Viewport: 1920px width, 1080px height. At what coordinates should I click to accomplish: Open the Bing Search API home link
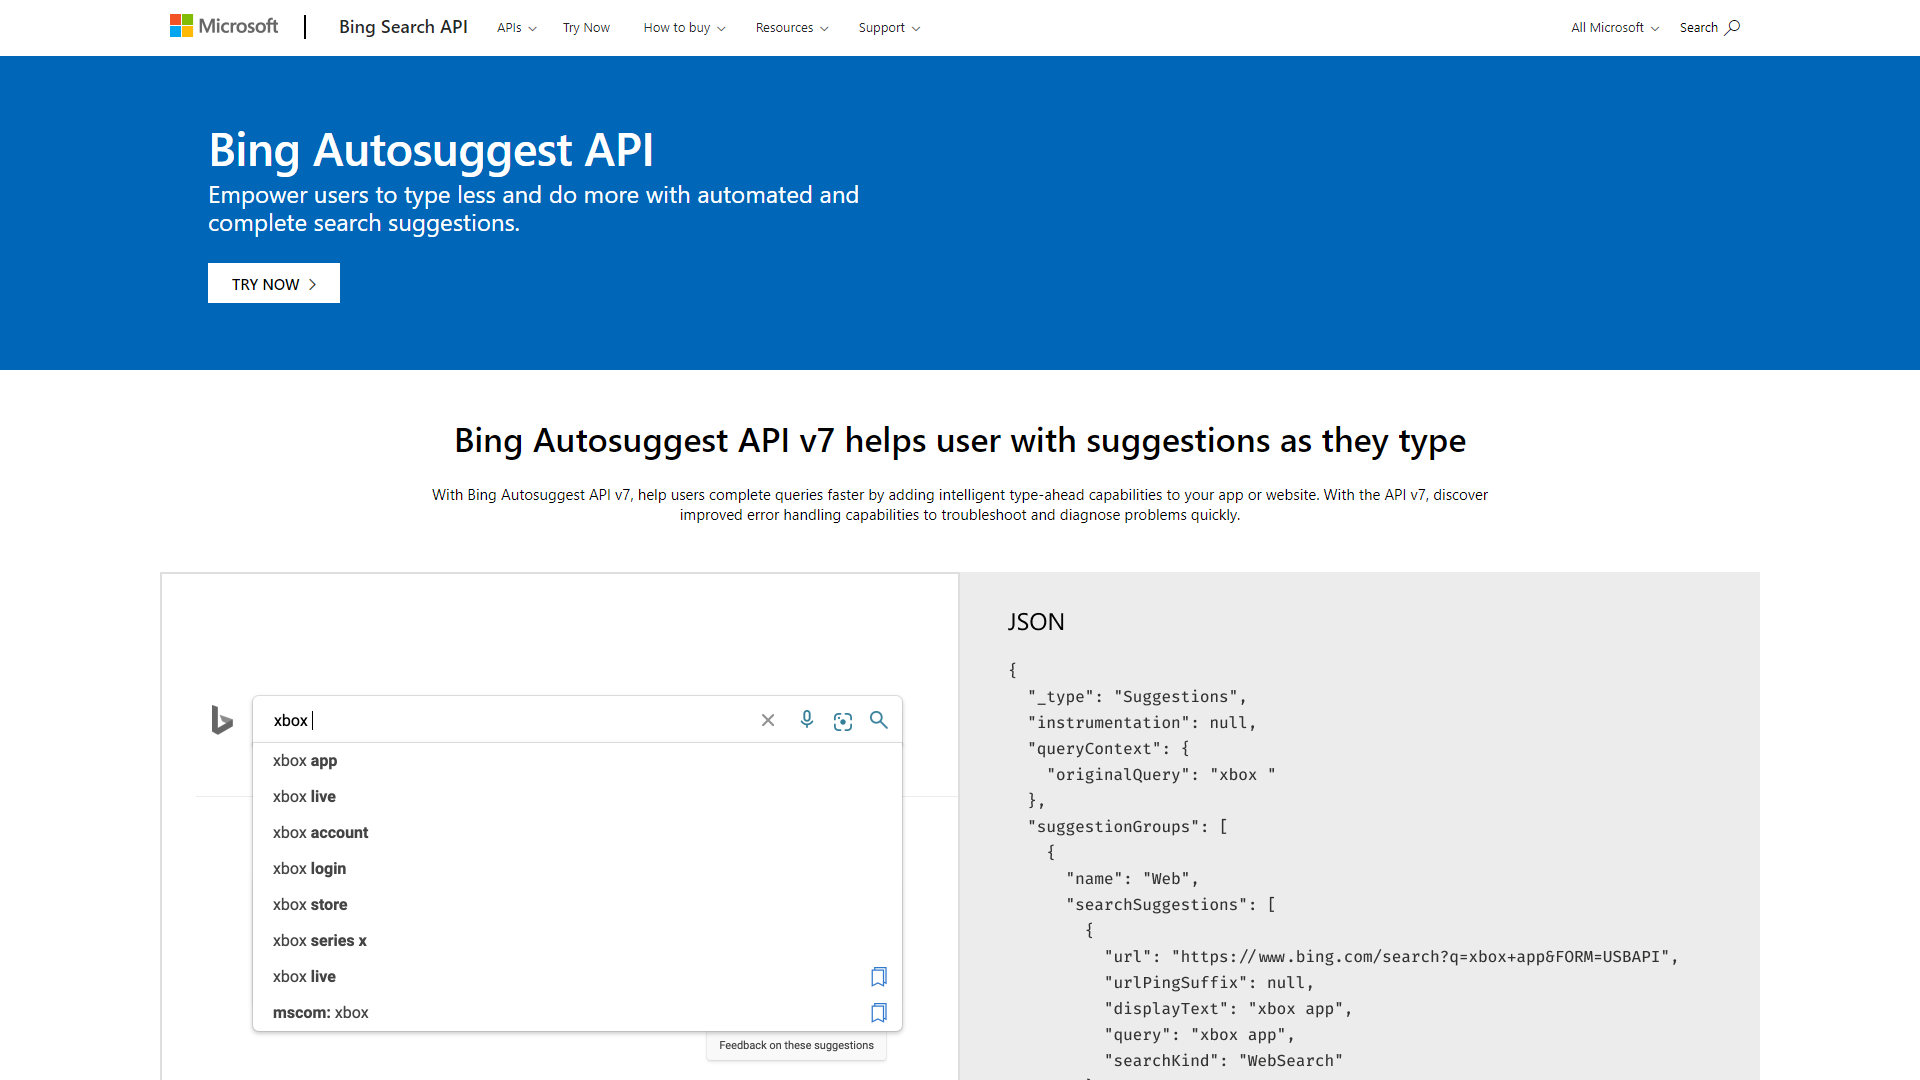403,27
